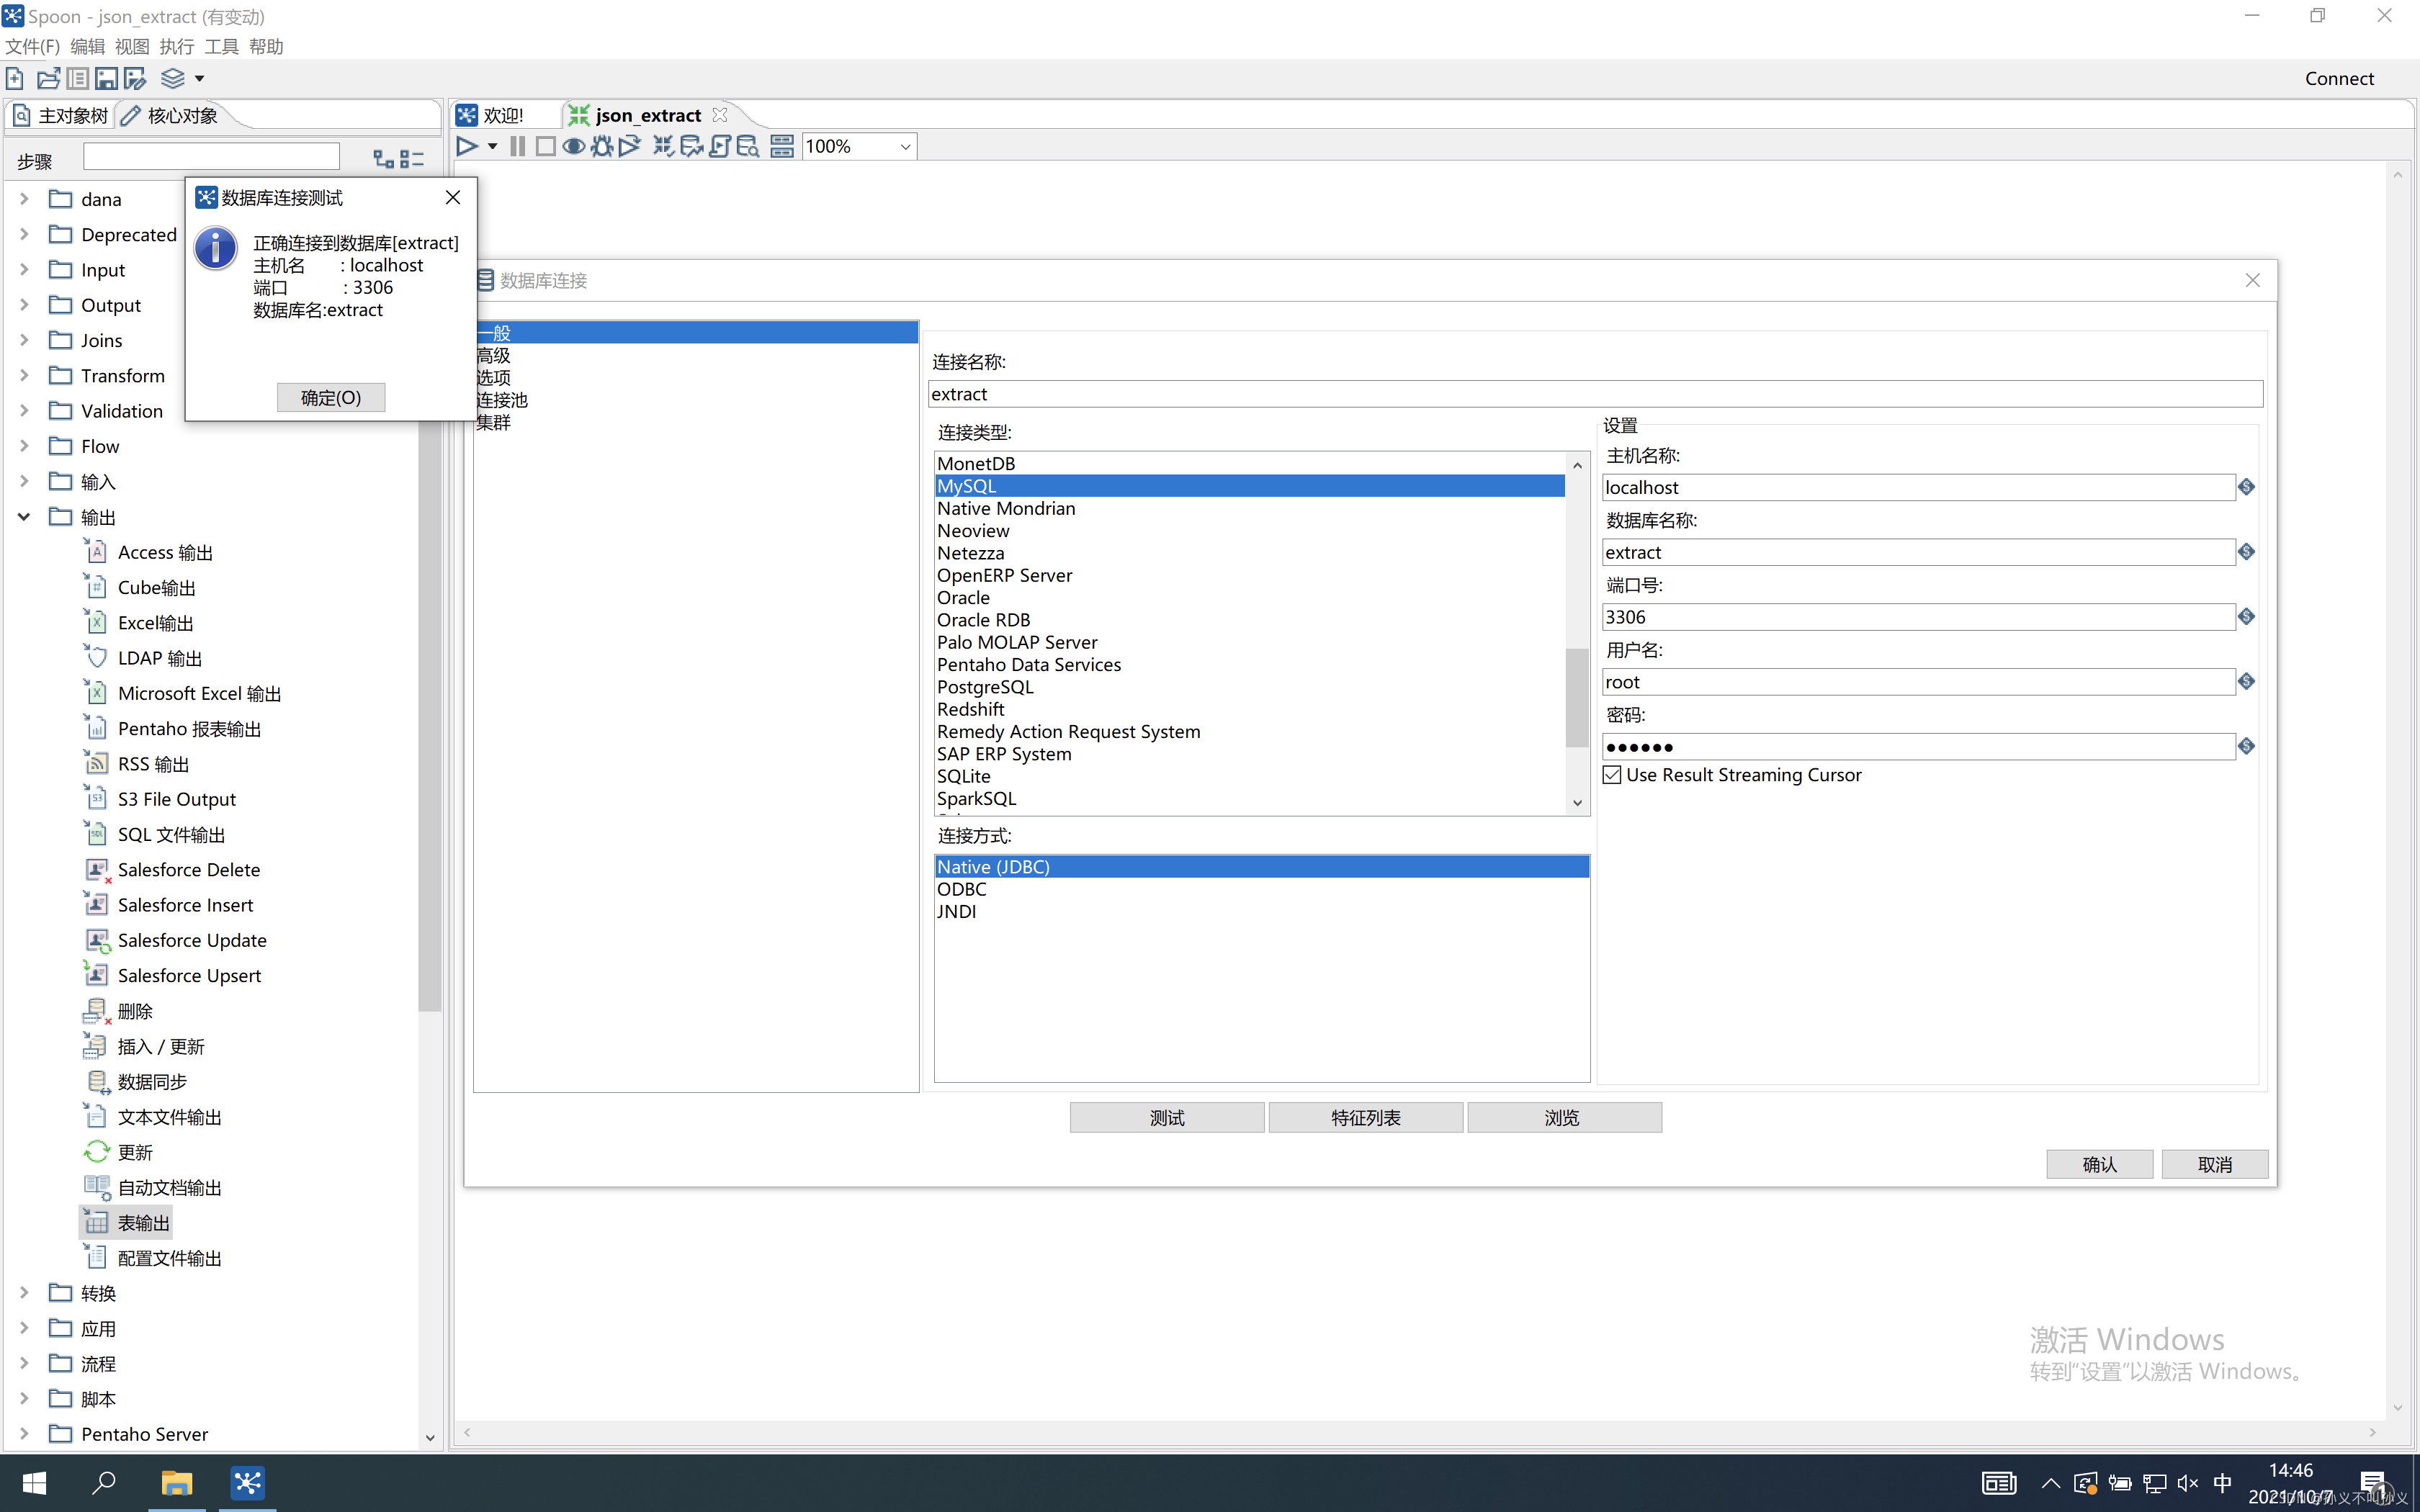Collapse the 输出 folder
Screen dimensions: 2420x1512
(x=24, y=517)
